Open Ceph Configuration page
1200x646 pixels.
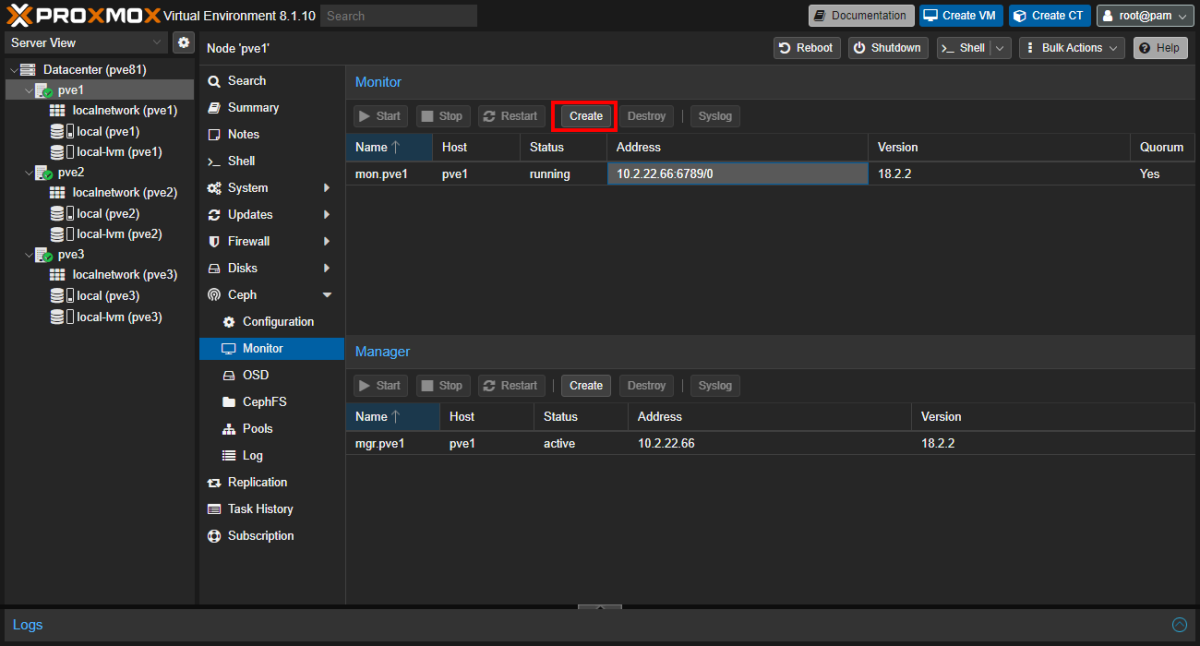278,322
